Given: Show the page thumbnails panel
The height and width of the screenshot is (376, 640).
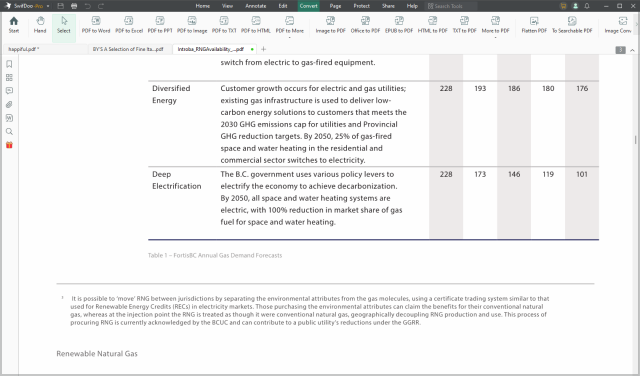Looking at the screenshot, I should tap(9, 78).
